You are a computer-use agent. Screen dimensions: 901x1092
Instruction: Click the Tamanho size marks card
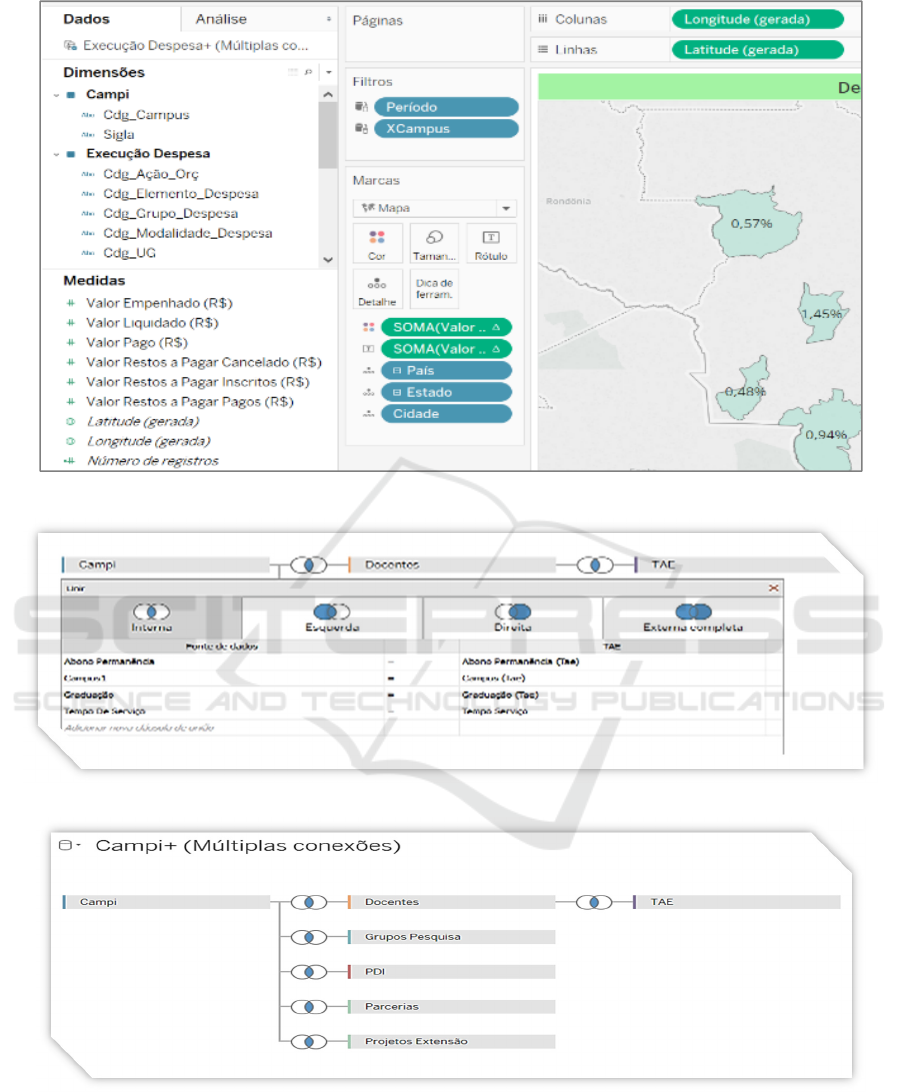434,243
